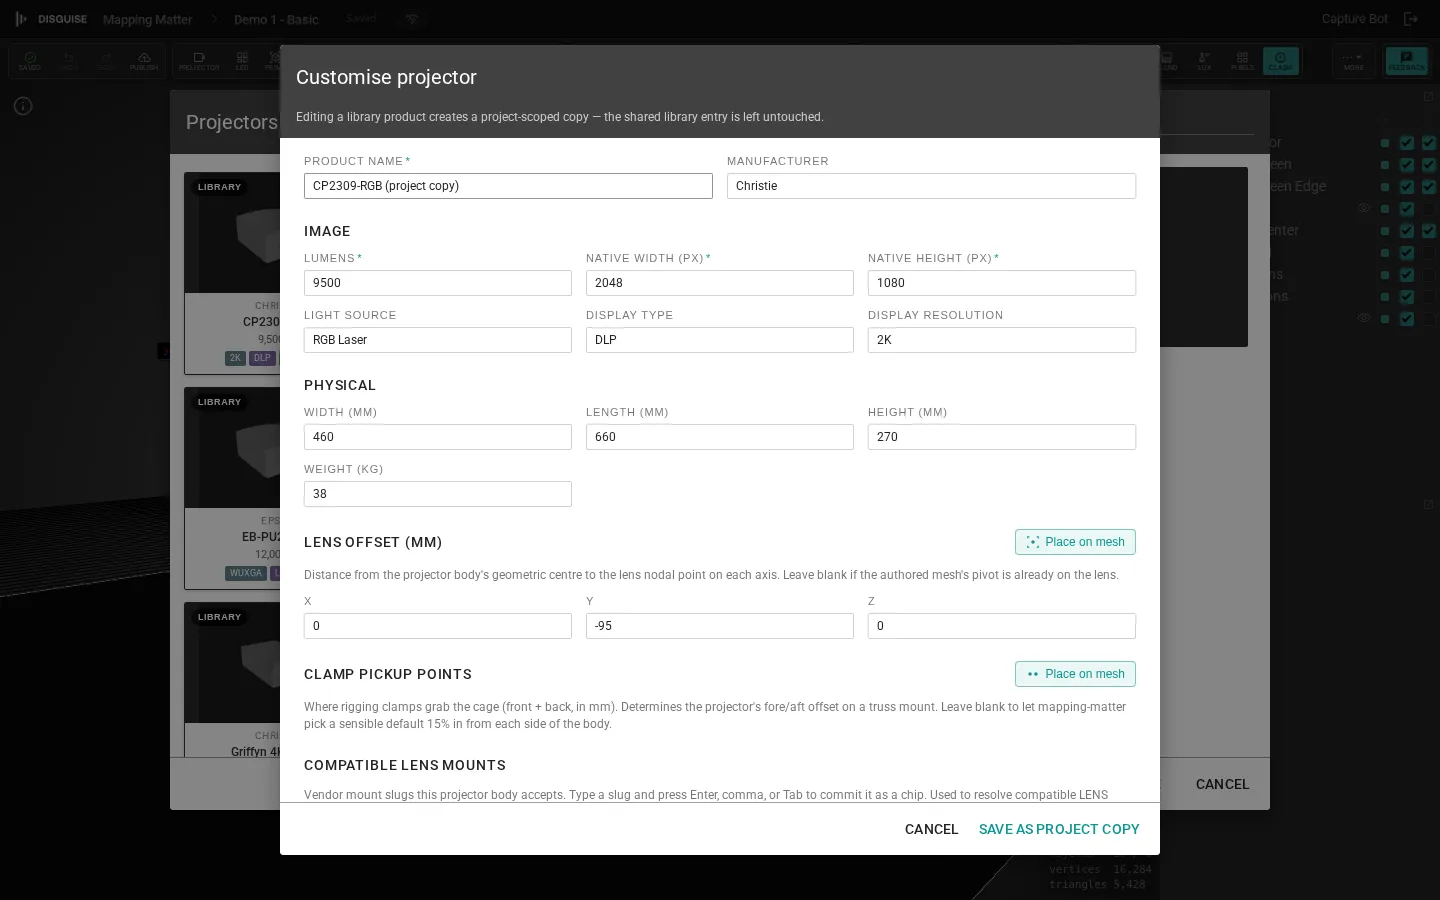The height and width of the screenshot is (900, 1440).
Task: Click the 2K tag on the CP230 card
Action: click(x=235, y=358)
